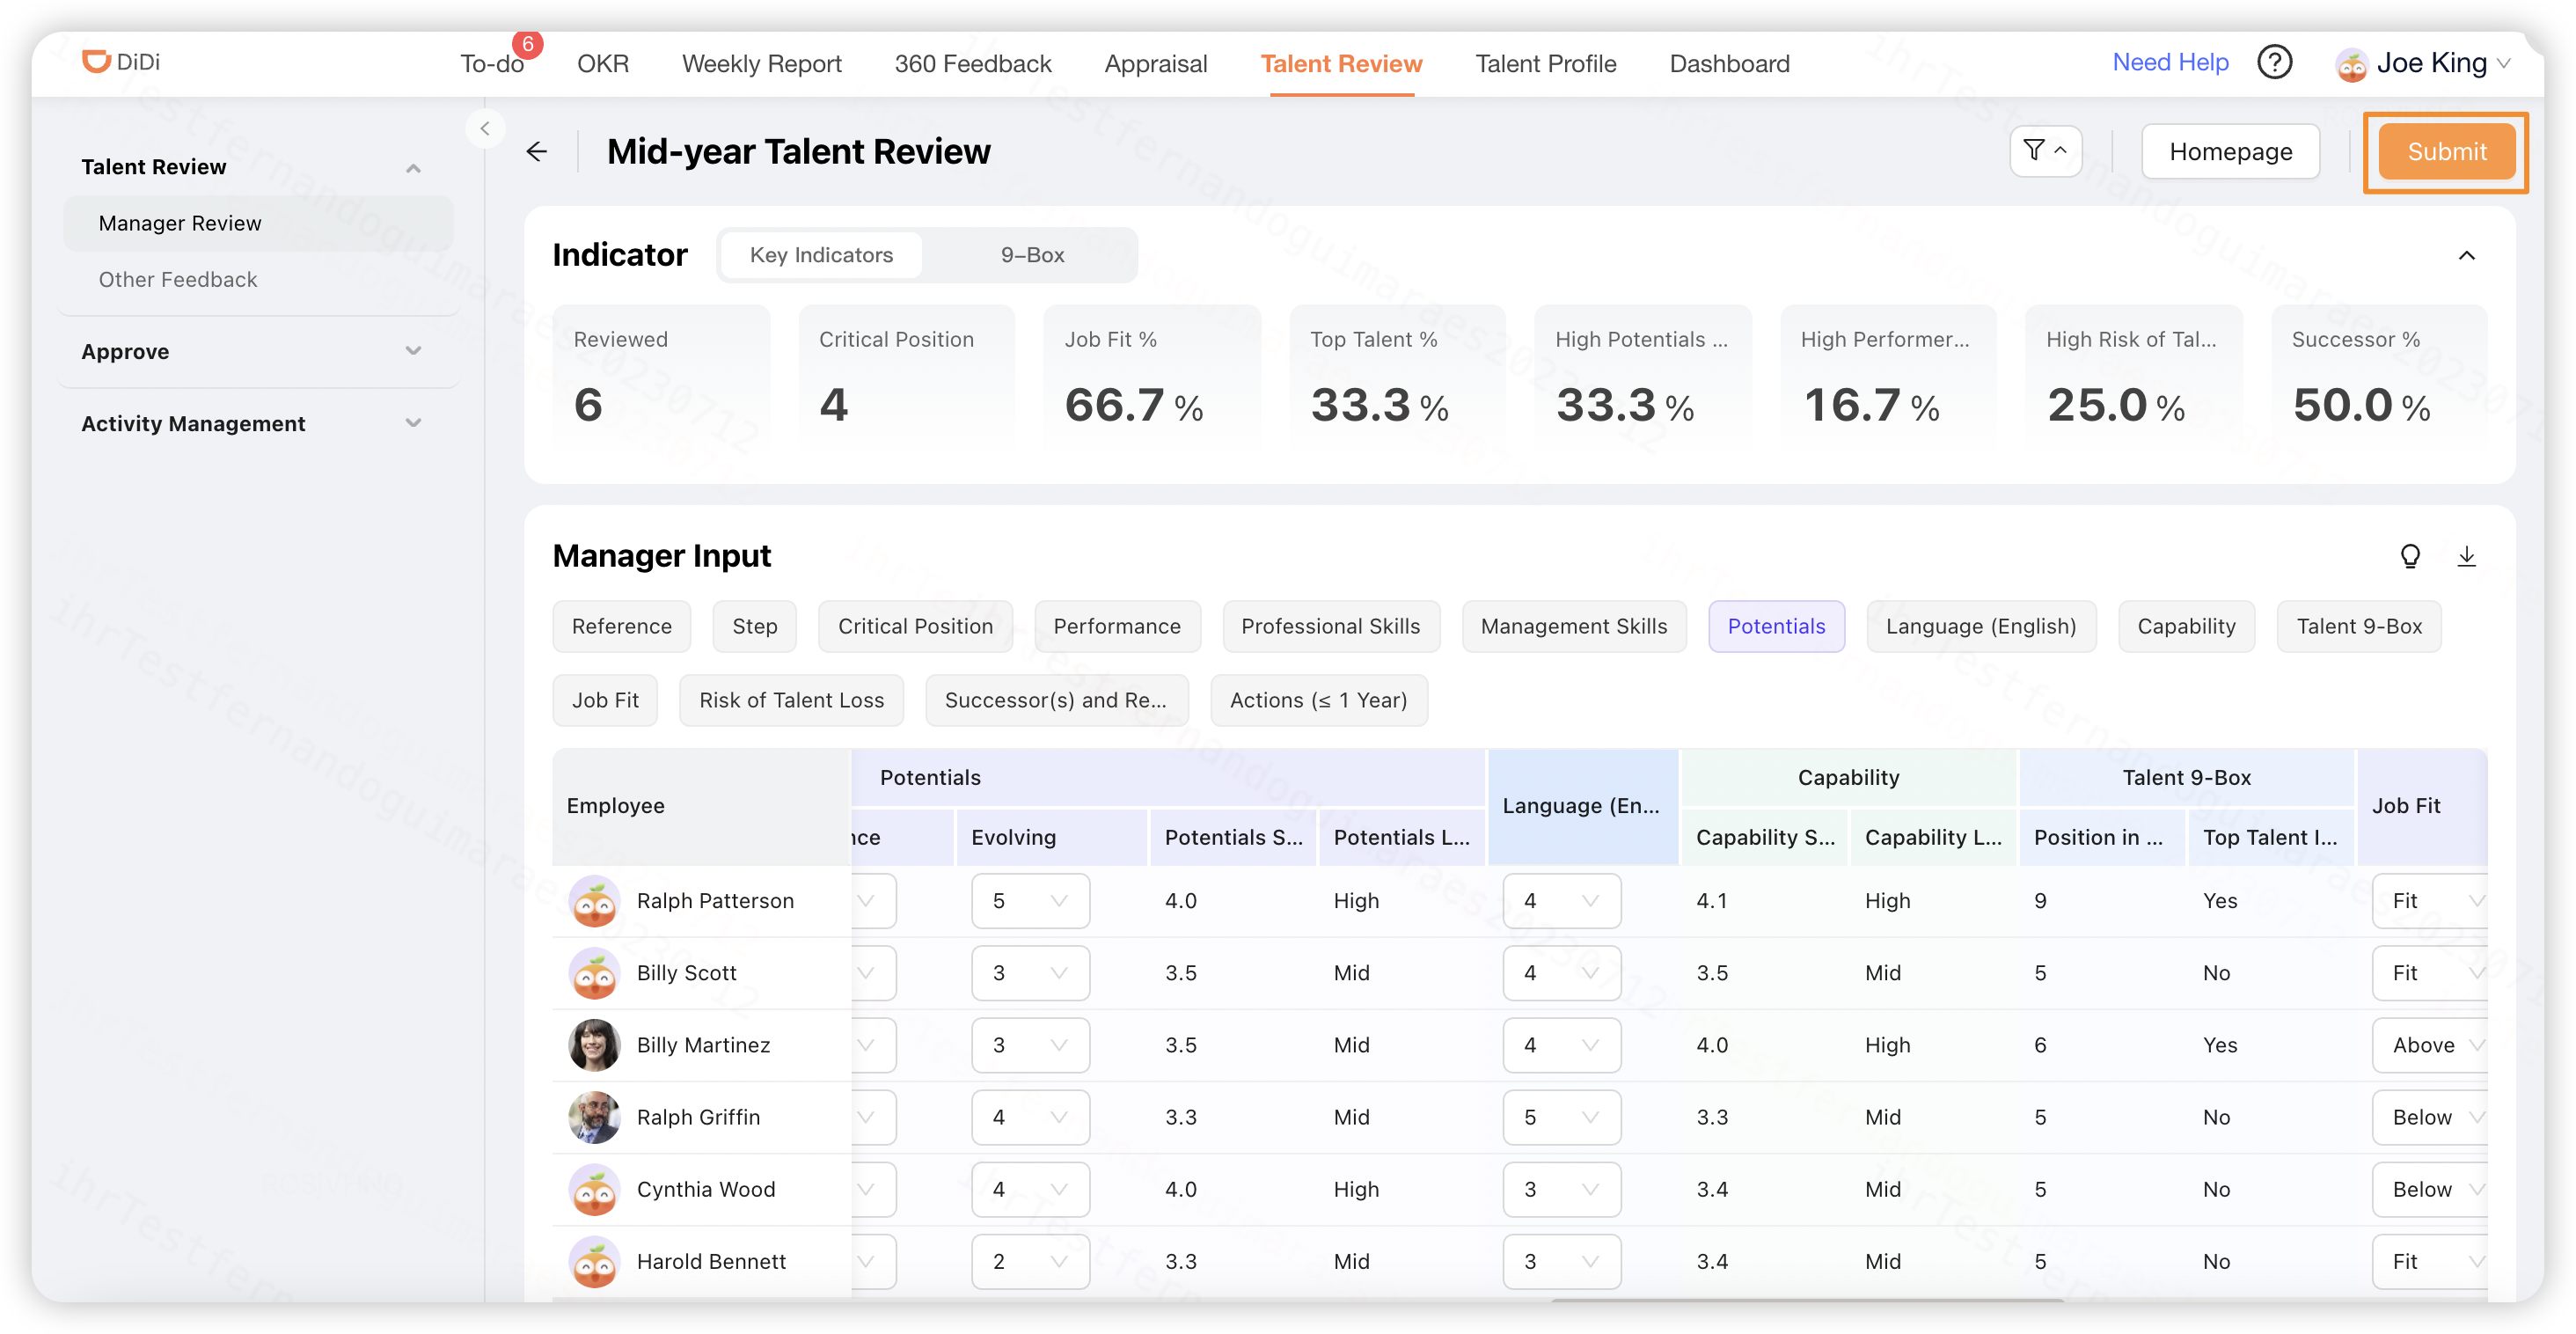This screenshot has height=1334, width=2576.
Task: Toggle the Job Fit chip
Action: pyautogui.click(x=605, y=700)
